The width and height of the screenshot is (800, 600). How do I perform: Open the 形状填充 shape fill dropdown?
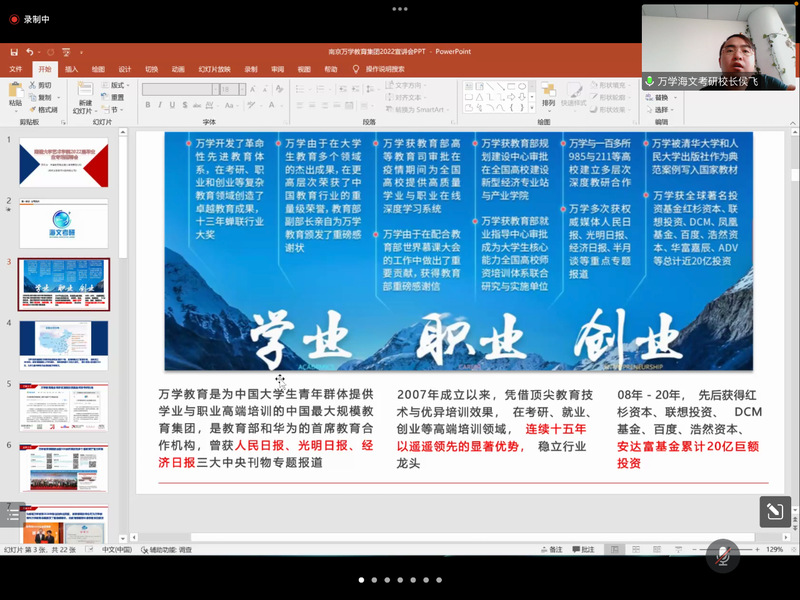(611, 85)
